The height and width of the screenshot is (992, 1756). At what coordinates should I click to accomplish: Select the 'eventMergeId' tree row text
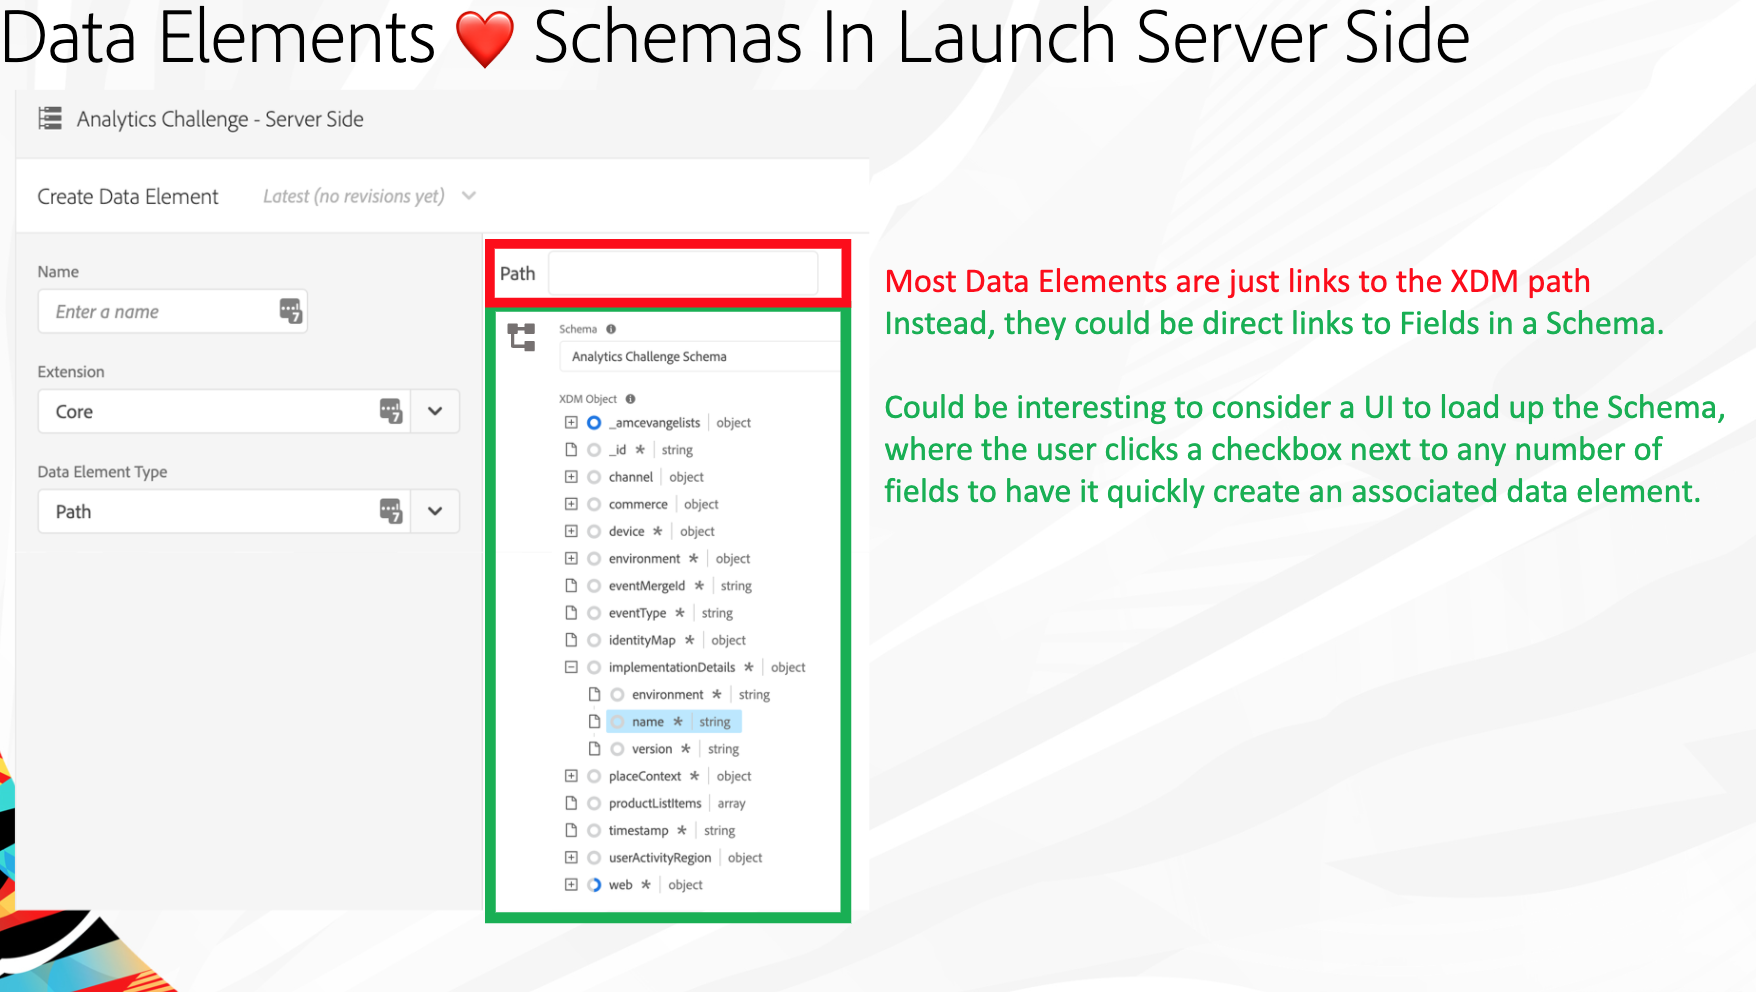(647, 586)
